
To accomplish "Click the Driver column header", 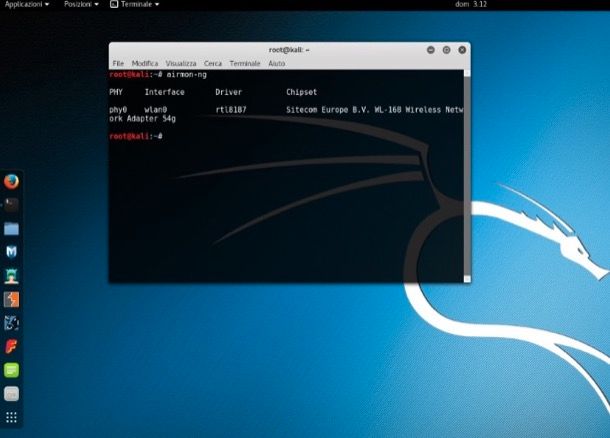I will pyautogui.click(x=229, y=92).
